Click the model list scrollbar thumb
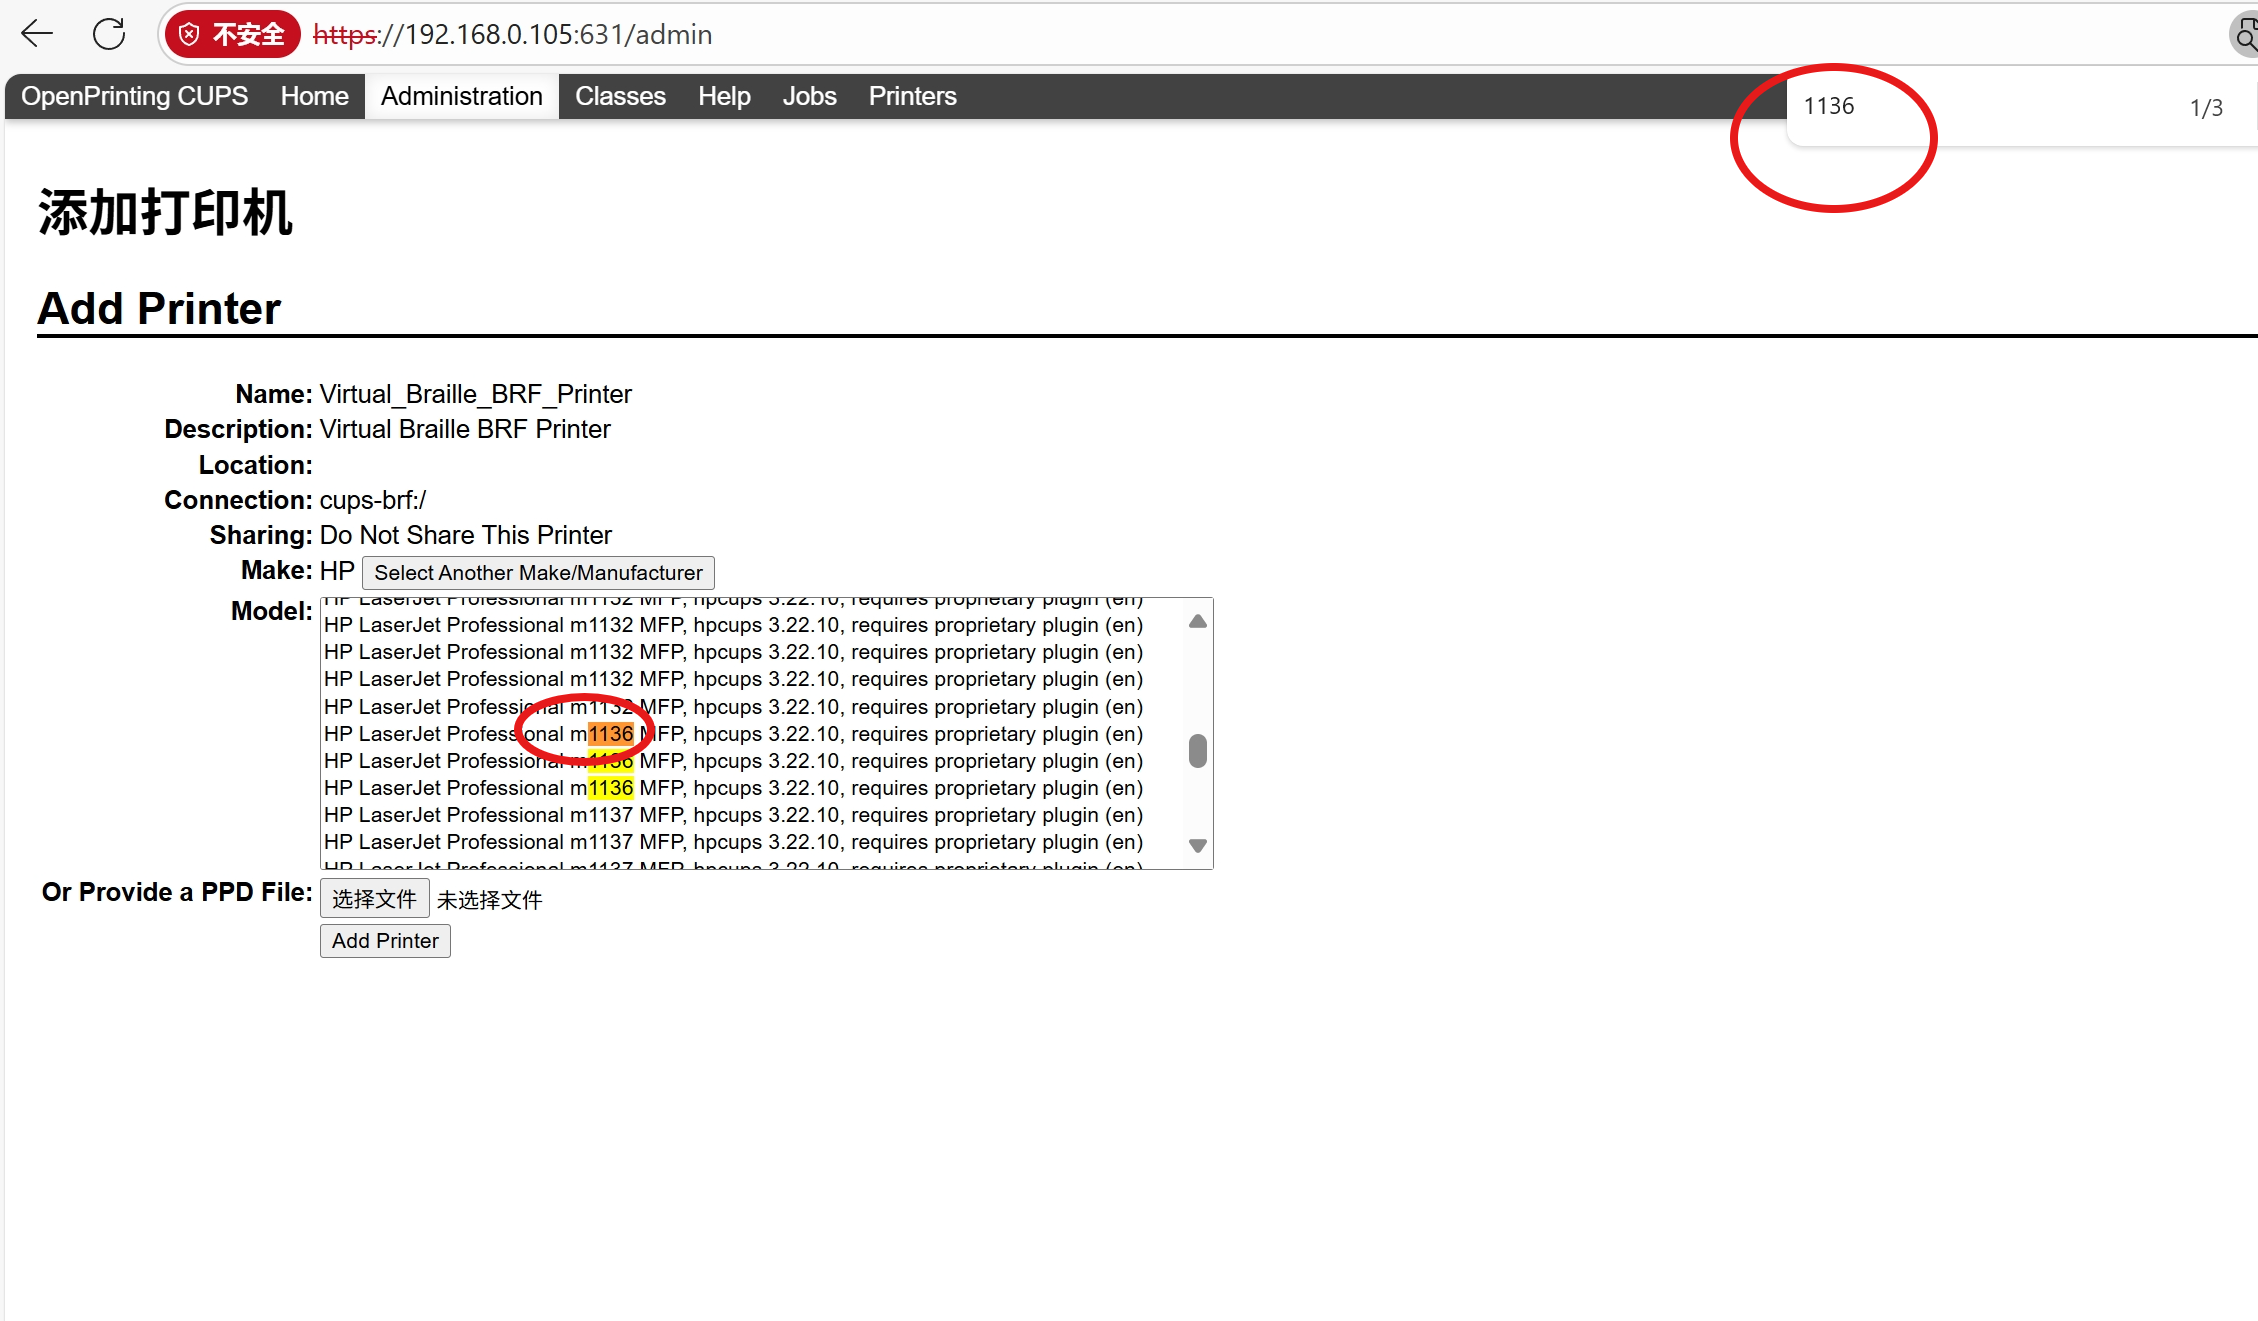This screenshot has width=2258, height=1321. coord(1197,750)
